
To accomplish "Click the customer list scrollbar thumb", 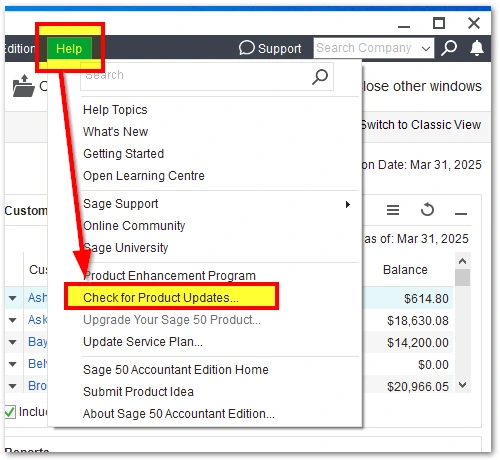I will pos(462,278).
